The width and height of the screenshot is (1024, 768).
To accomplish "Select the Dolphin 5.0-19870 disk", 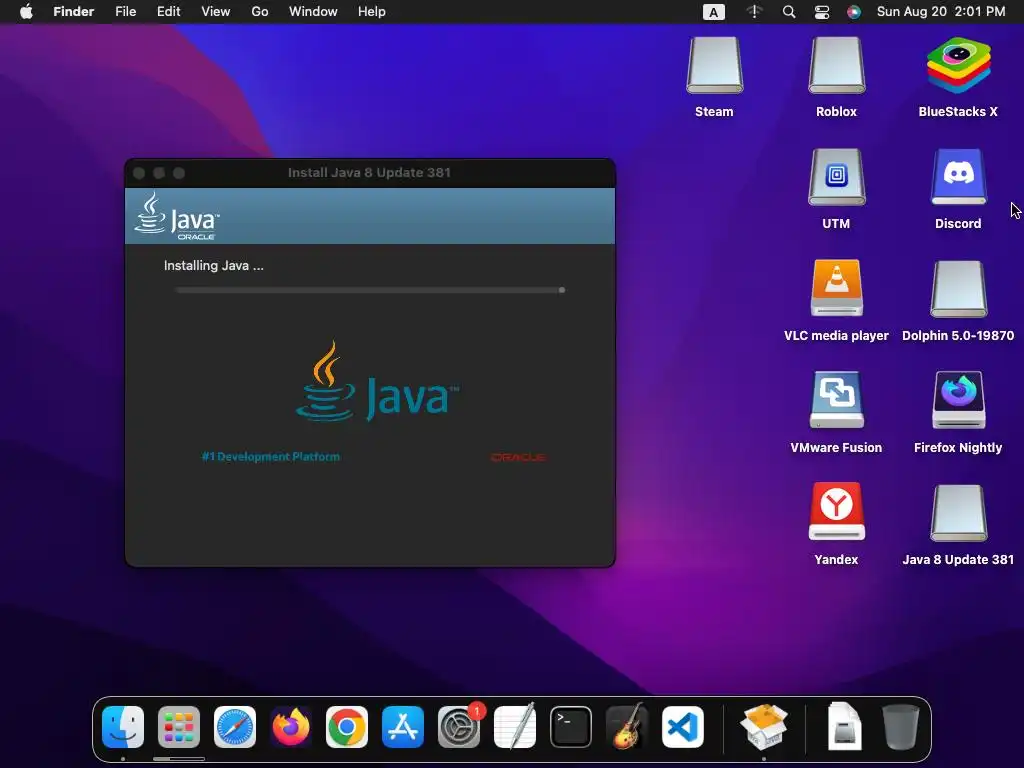I will pos(958,289).
